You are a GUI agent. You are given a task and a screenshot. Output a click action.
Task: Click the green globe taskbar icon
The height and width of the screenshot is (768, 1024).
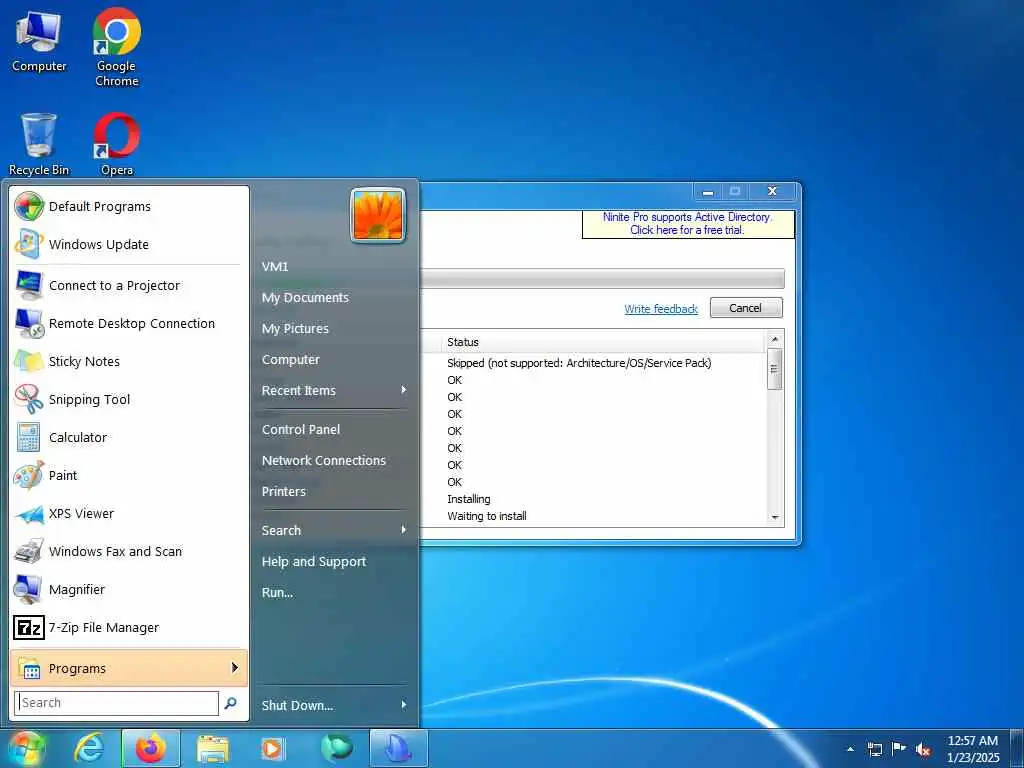(336, 748)
